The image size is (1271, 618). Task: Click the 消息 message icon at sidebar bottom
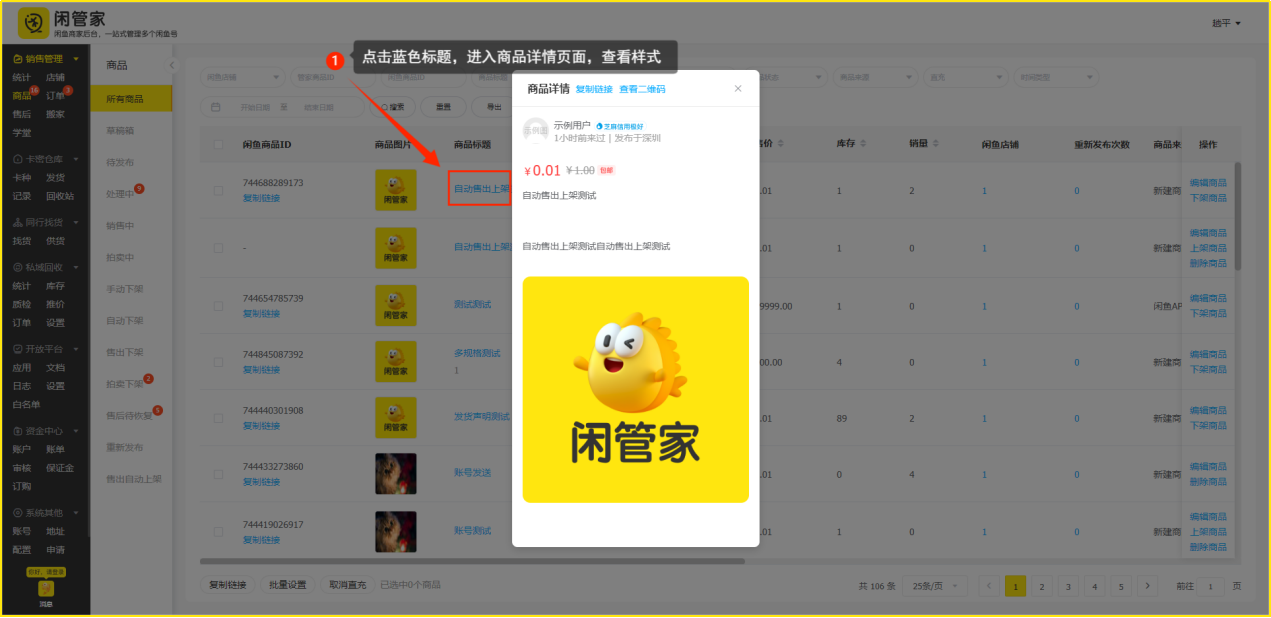[x=46, y=590]
